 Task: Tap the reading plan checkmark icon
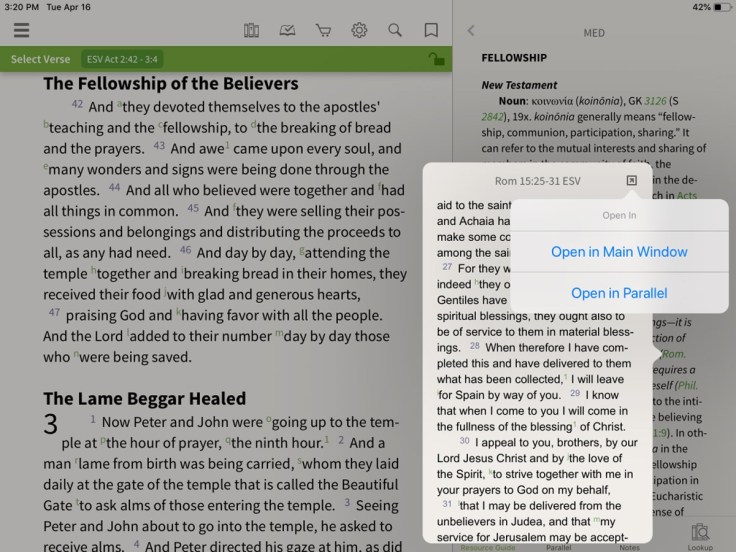[287, 30]
